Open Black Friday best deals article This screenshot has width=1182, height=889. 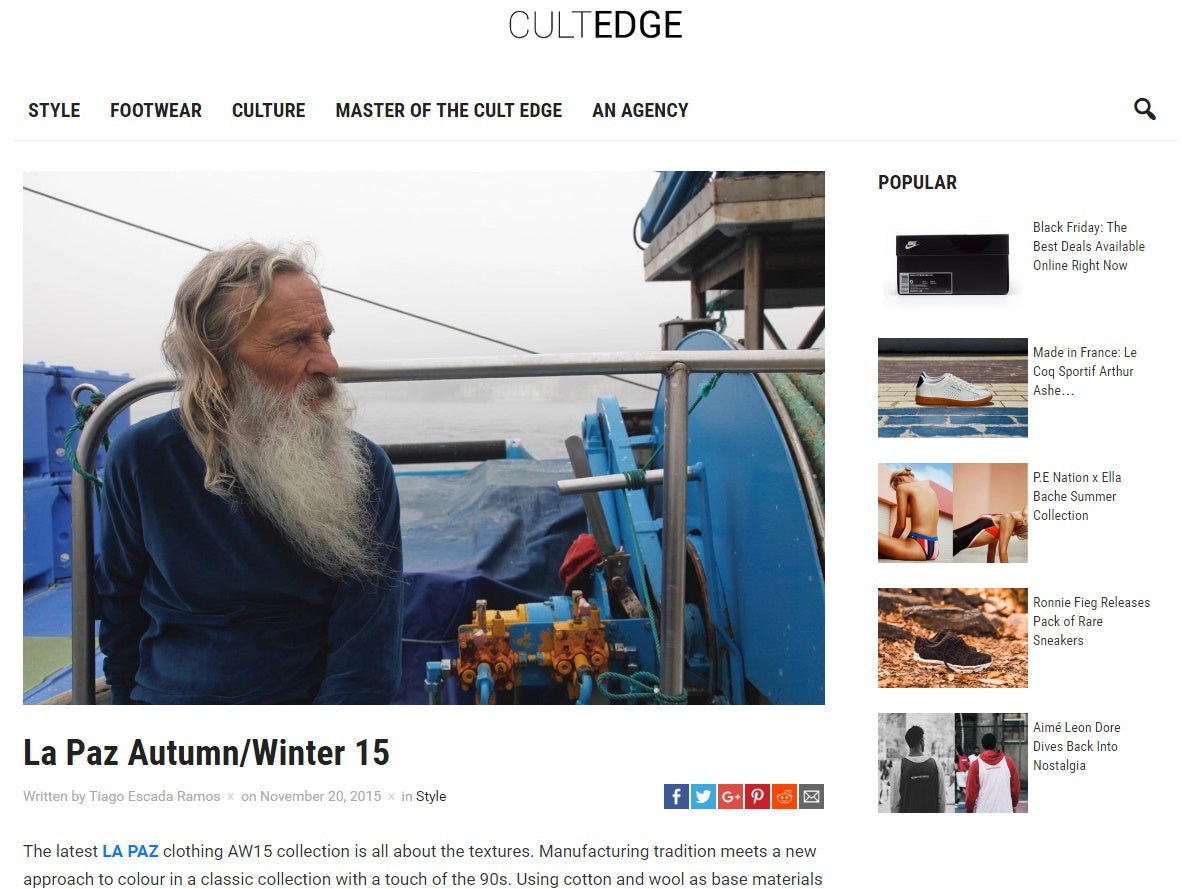[x=1089, y=247]
